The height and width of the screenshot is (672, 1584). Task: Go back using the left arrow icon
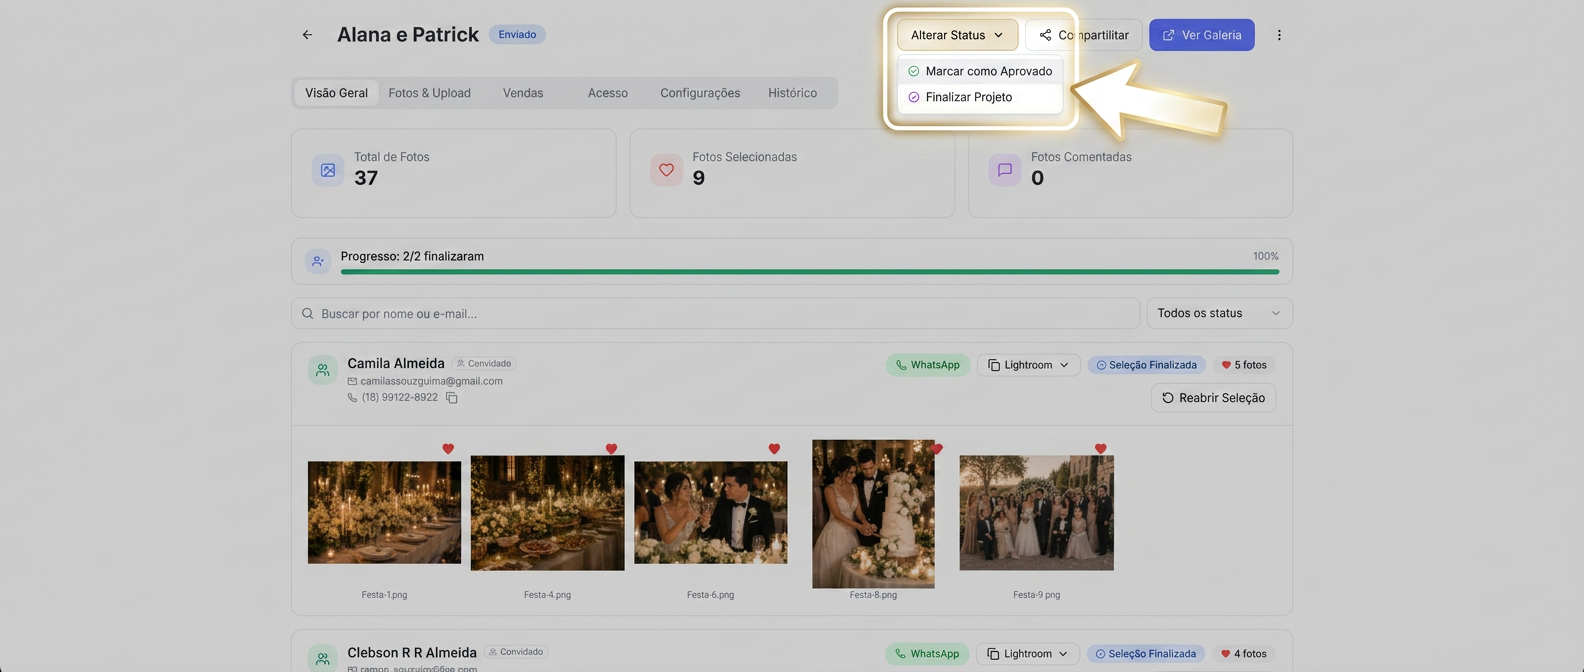tap(307, 35)
